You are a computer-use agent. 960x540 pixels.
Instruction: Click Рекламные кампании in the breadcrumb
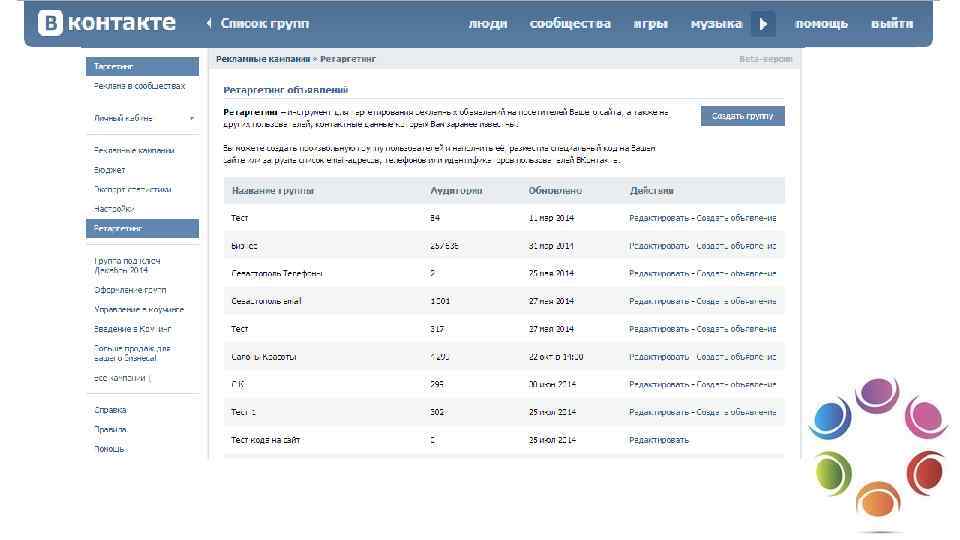[263, 59]
